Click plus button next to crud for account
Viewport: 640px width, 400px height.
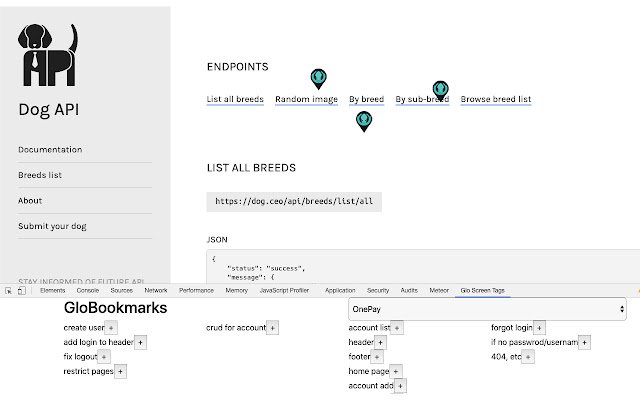[272, 328]
